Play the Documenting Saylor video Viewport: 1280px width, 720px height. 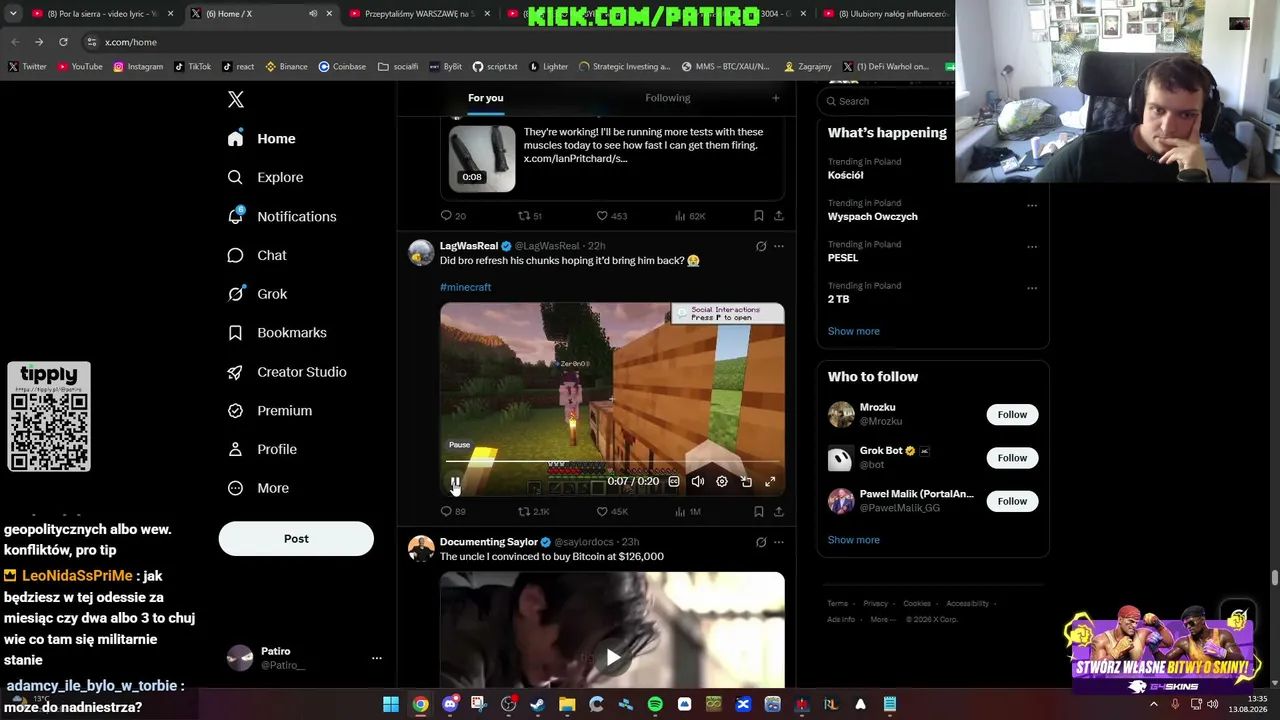coord(612,657)
